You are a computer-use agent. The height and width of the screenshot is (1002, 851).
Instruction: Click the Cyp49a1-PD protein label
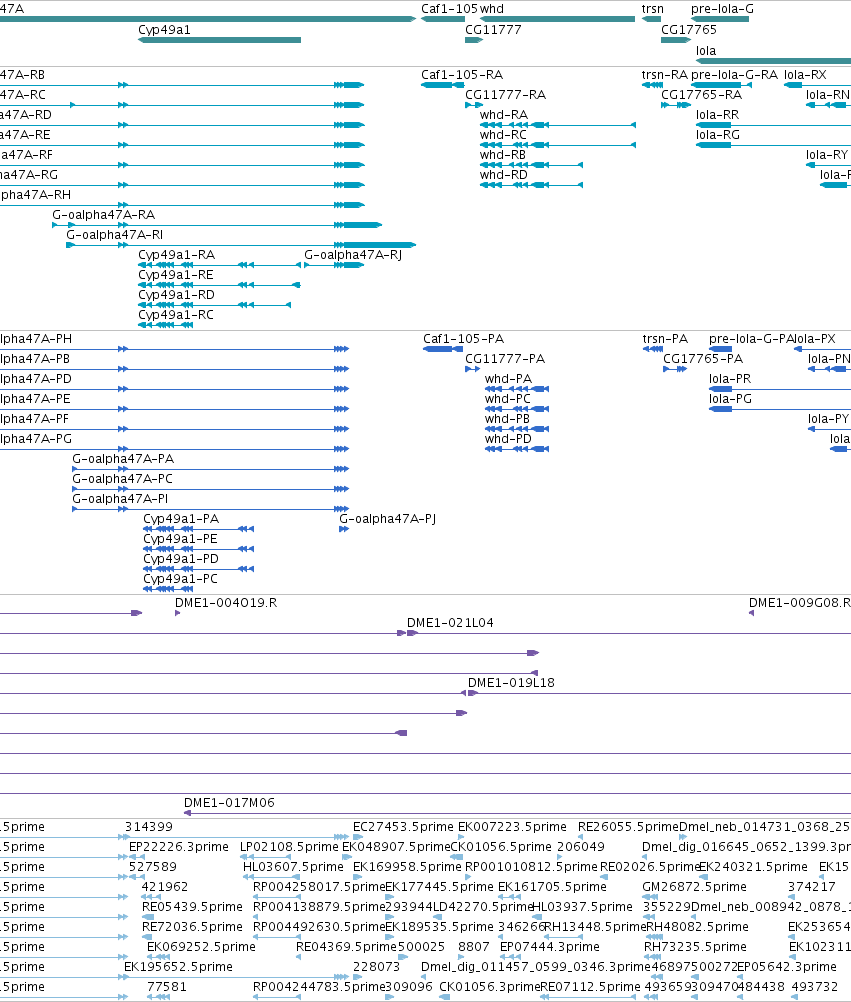pos(181,559)
